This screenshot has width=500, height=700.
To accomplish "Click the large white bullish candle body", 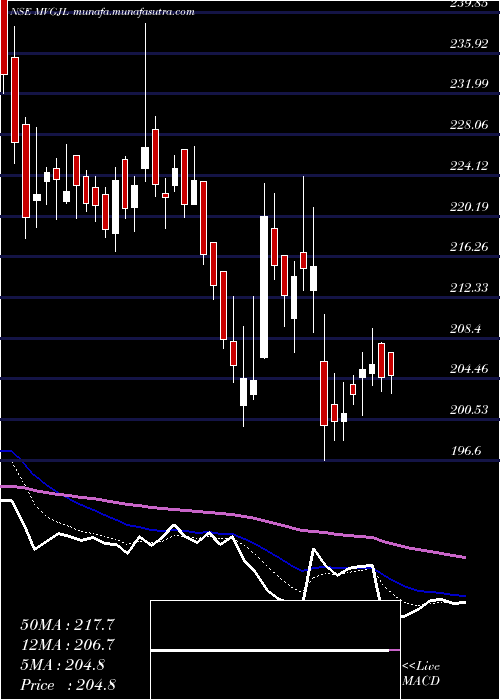I will click(264, 287).
